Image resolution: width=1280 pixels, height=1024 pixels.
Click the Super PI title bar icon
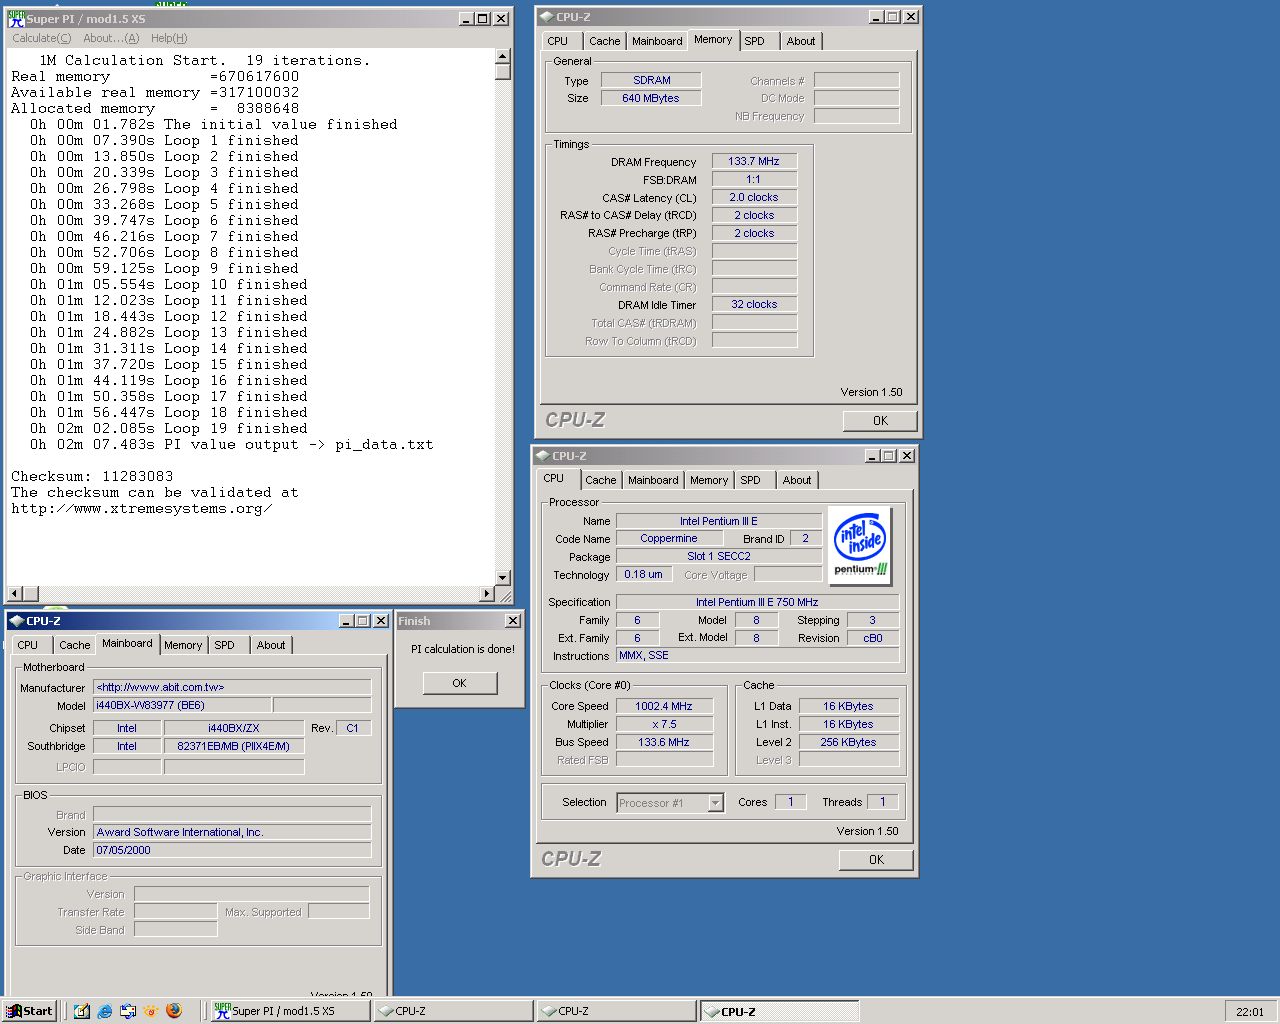click(17, 18)
